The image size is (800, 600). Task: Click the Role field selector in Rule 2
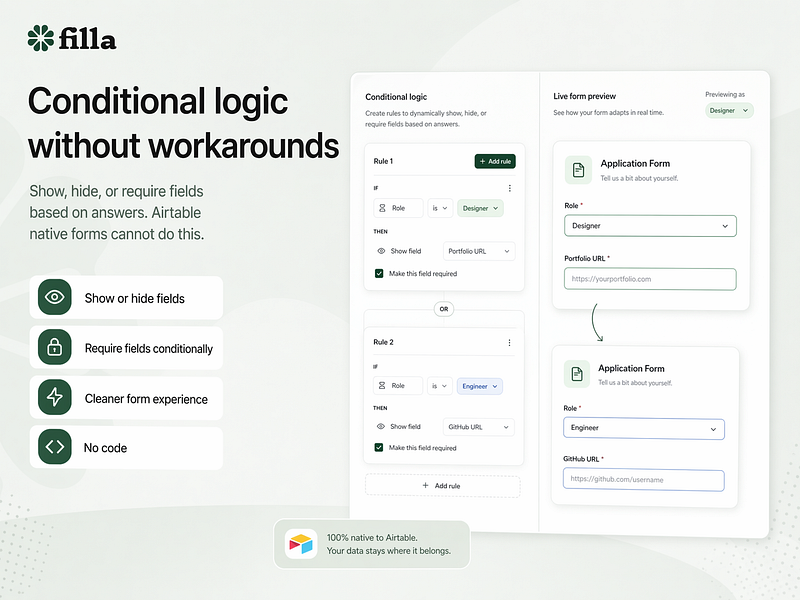coord(397,386)
